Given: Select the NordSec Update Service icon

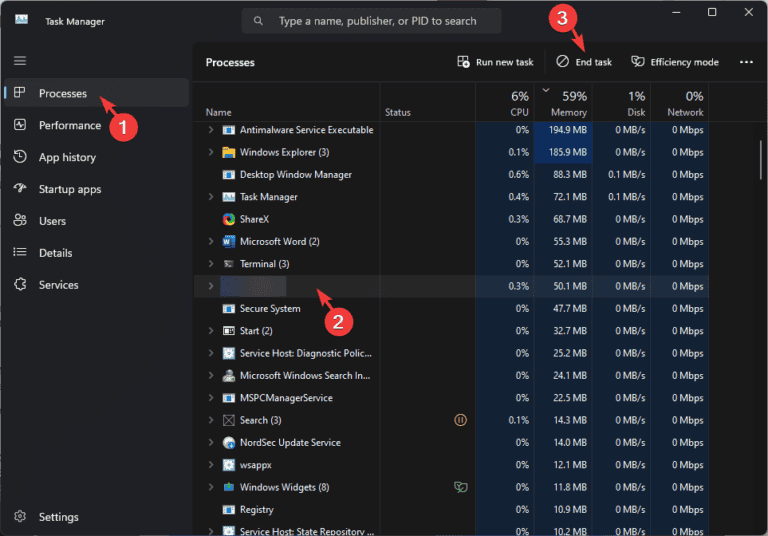Looking at the screenshot, I should [x=229, y=442].
